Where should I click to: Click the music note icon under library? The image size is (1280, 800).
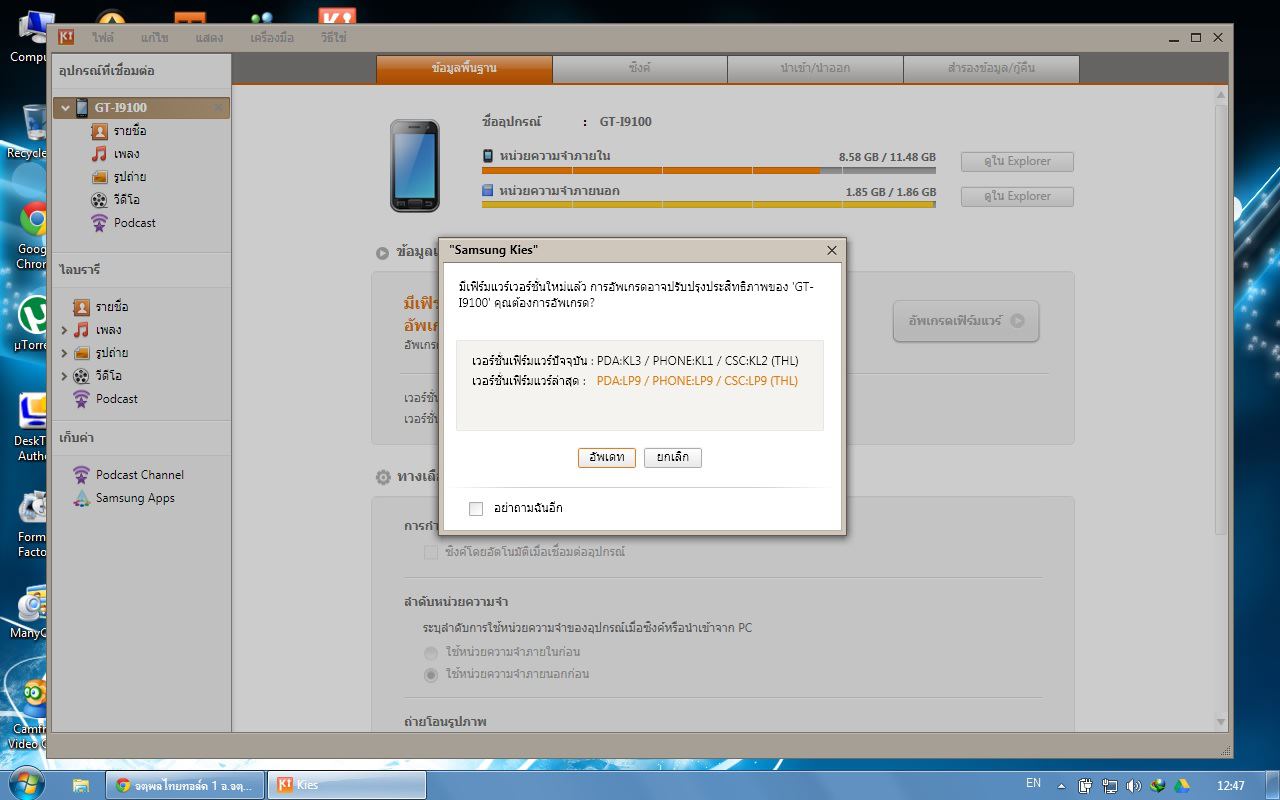click(x=82, y=330)
